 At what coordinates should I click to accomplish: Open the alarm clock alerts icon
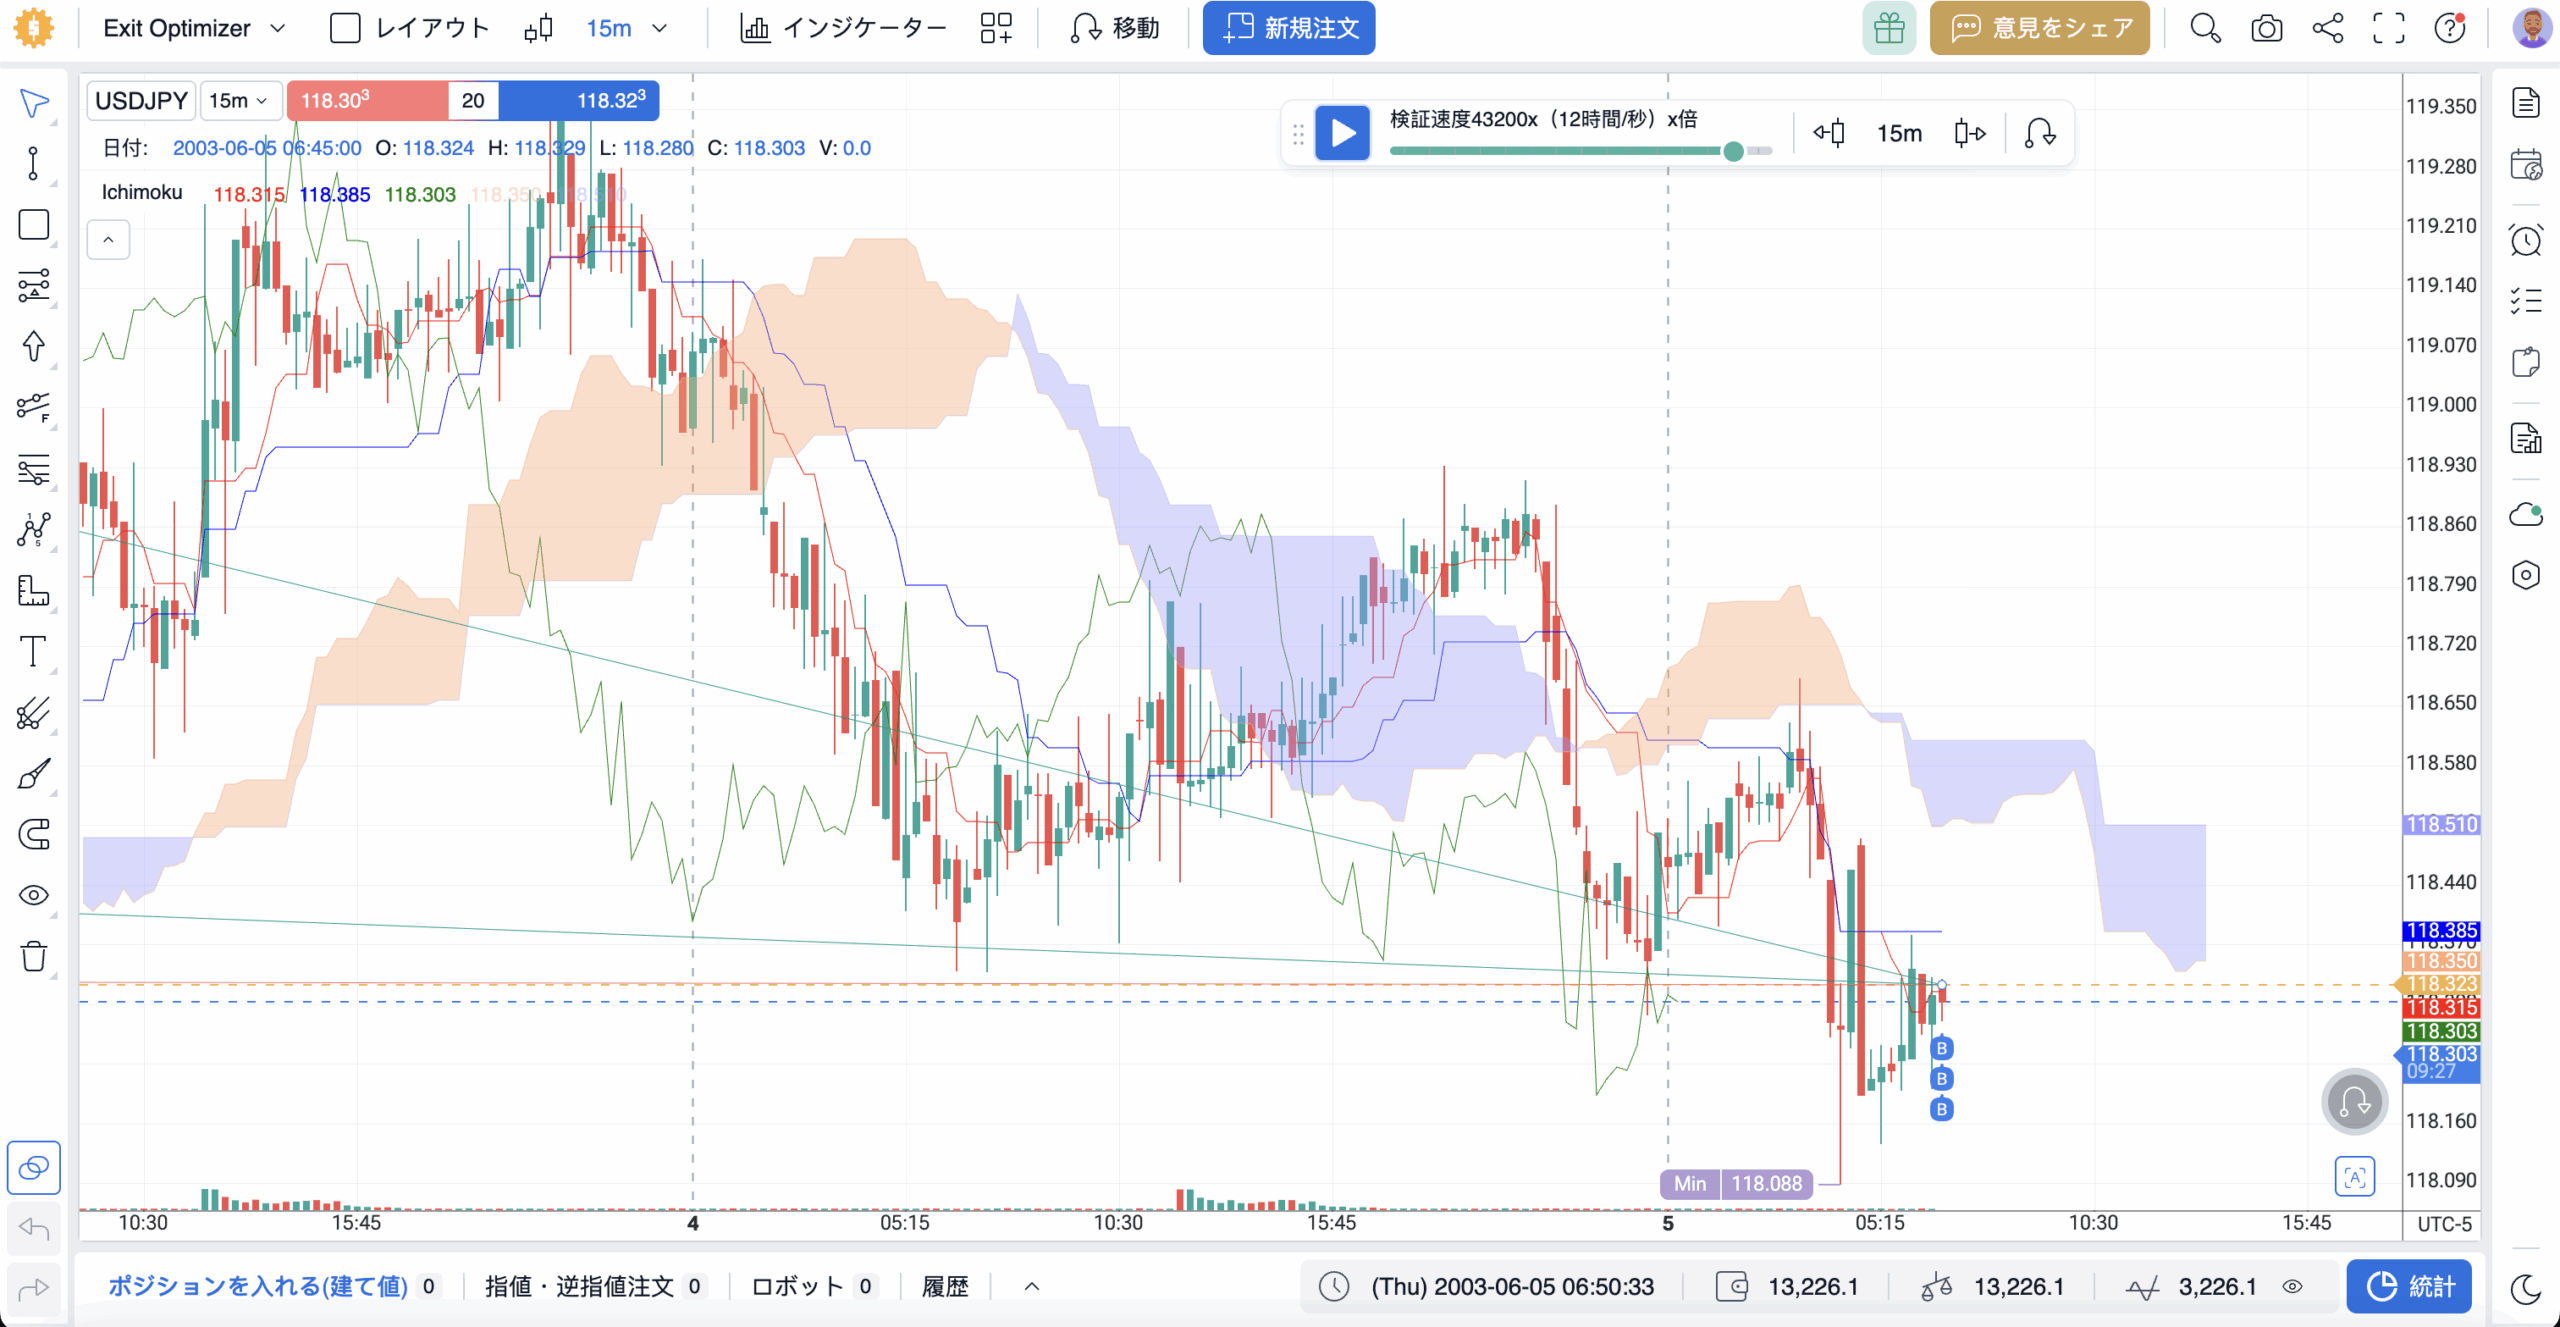[2526, 241]
